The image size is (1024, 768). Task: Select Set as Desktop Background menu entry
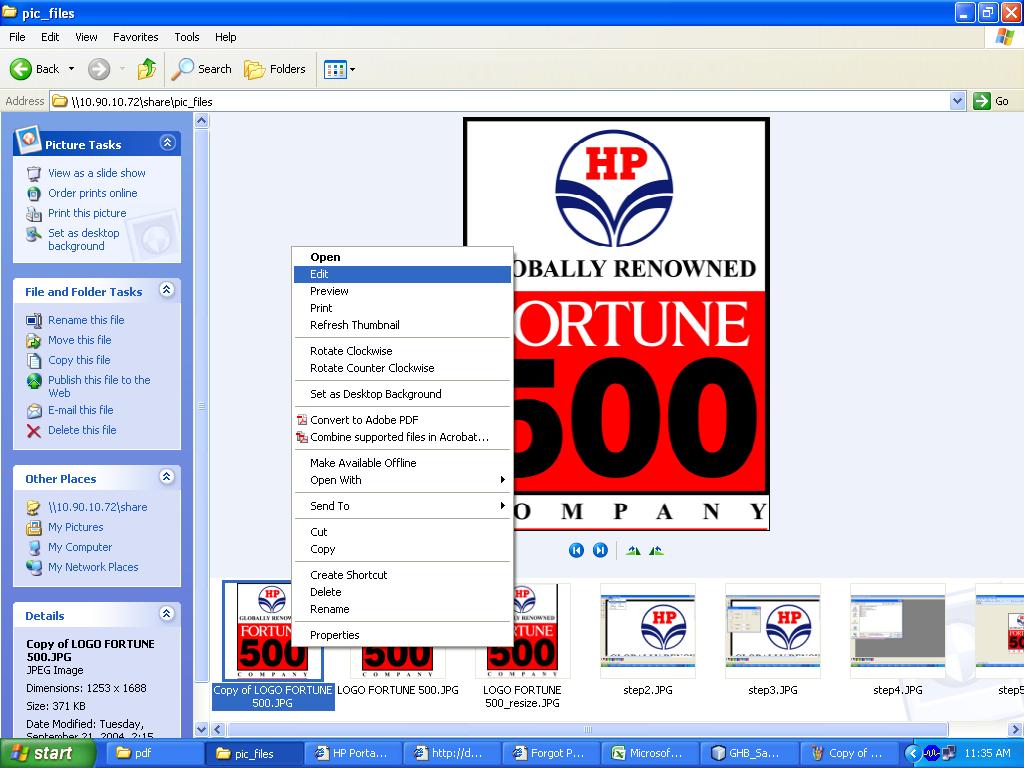pos(375,394)
